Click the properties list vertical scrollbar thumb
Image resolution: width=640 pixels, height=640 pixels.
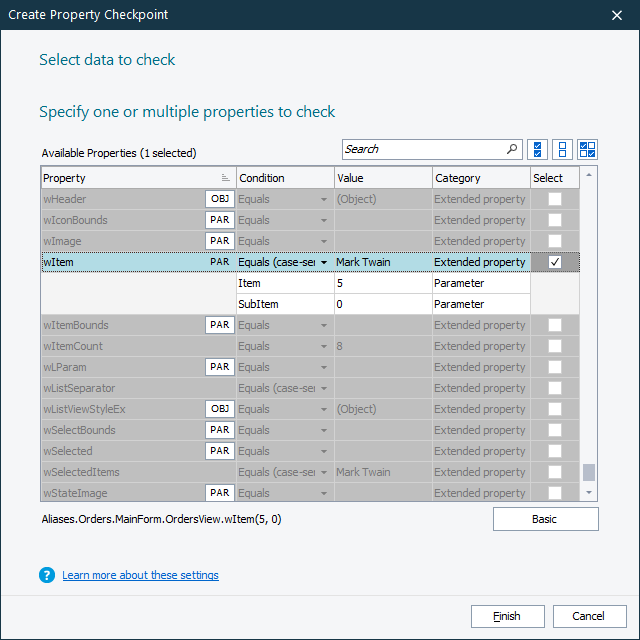pos(589,472)
